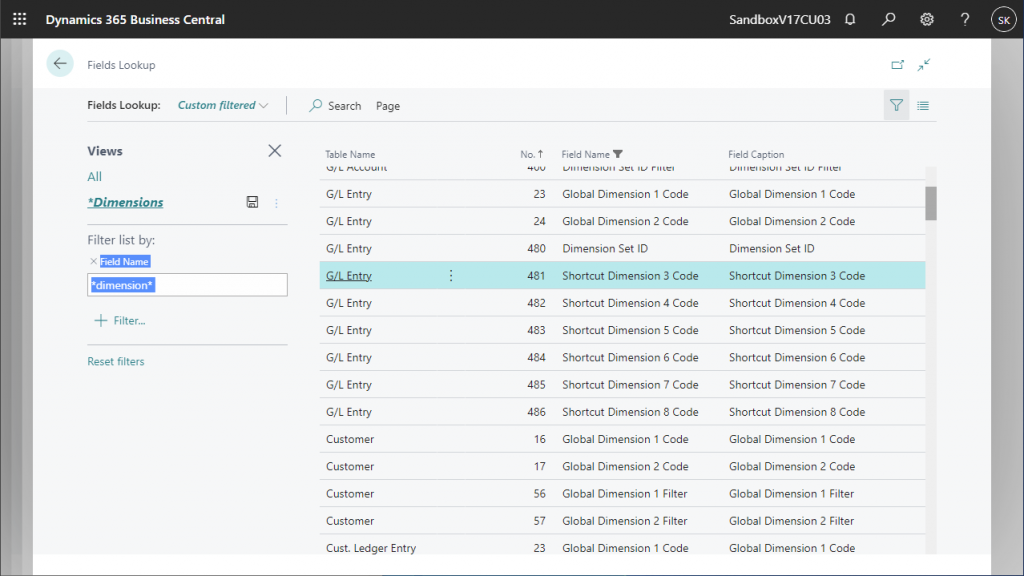This screenshot has height=576, width=1024.
Task: Show row options for selected G/L Entry
Action: point(451,276)
